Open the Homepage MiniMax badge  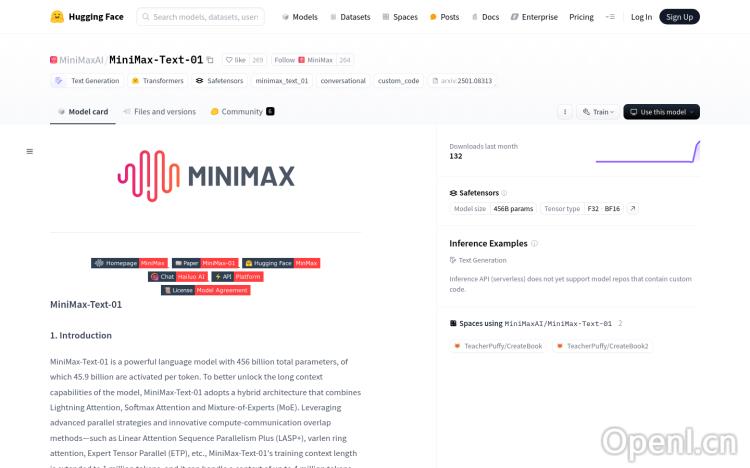tap(129, 263)
